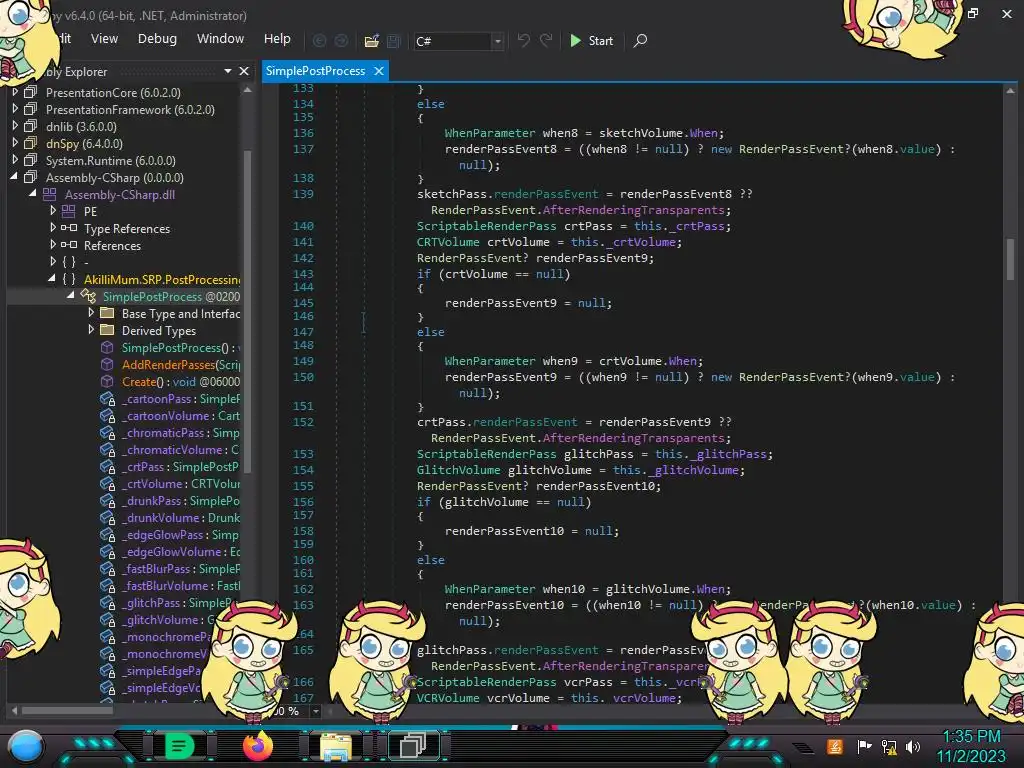The image size is (1024, 768).
Task: Navigate forward with toolbar arrow
Action: pos(342,40)
